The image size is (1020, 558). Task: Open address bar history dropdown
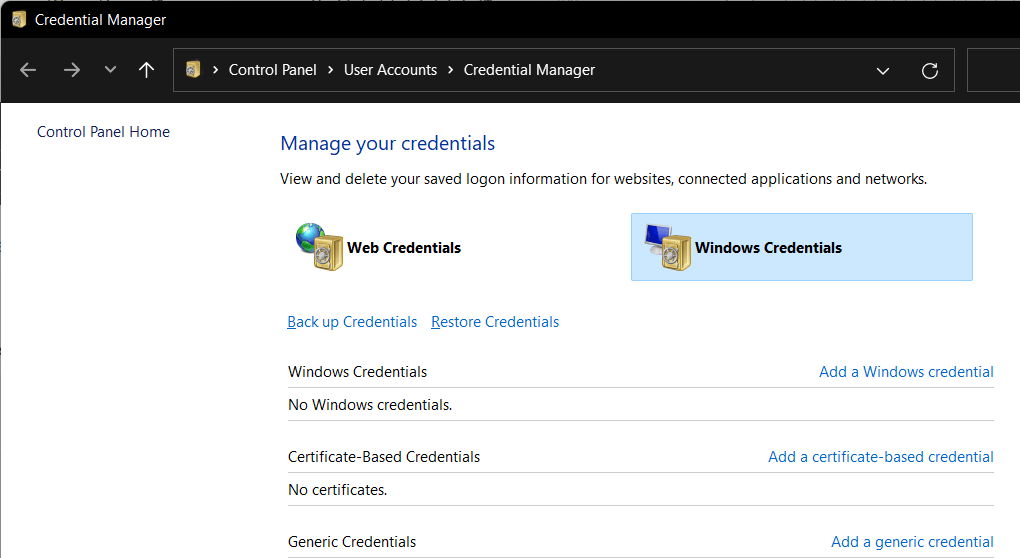pyautogui.click(x=883, y=70)
